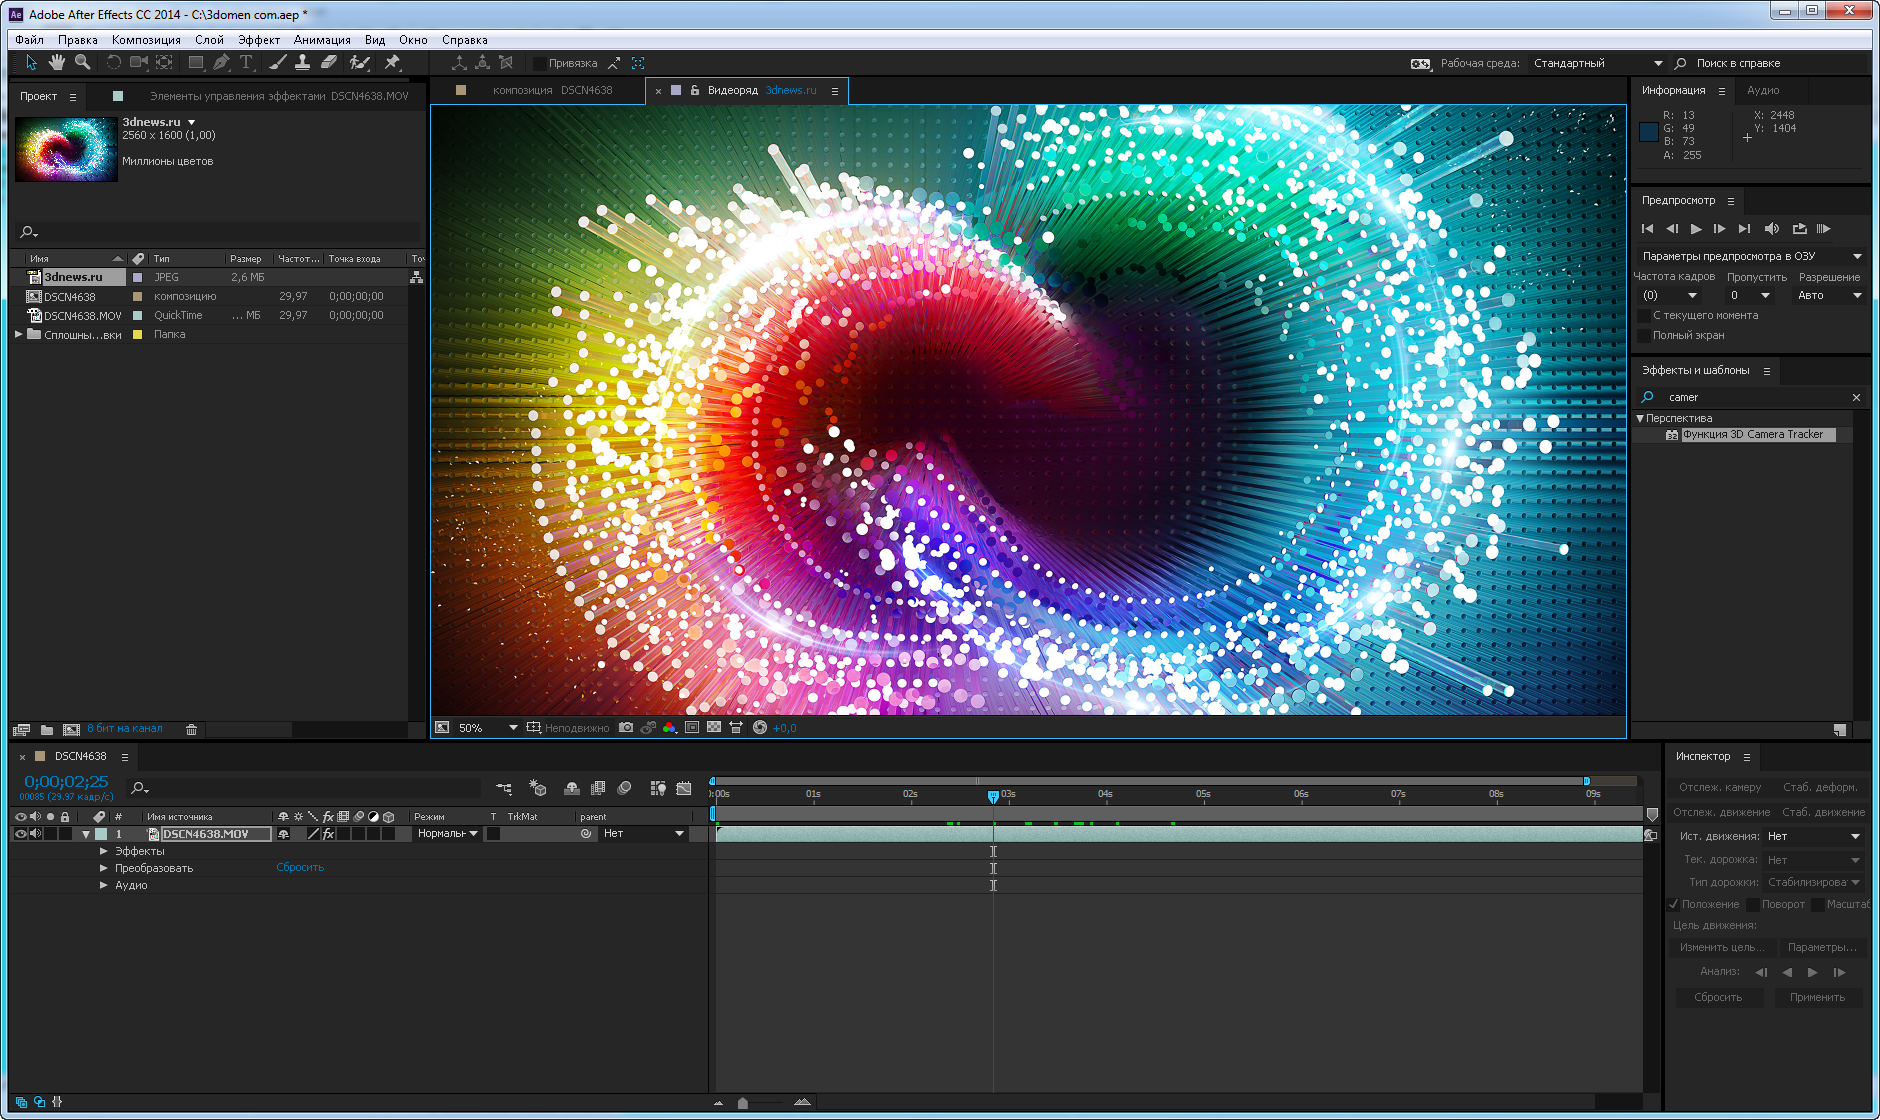
Task: Toggle video eye for DSCN4638.MOV layer
Action: 20,834
